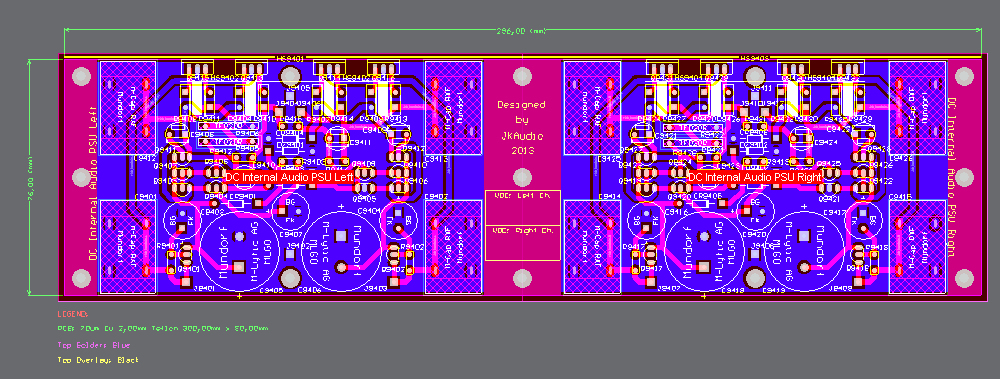The image size is (1000, 379).
Task: Click the J9401 designator label
Action: point(203,288)
